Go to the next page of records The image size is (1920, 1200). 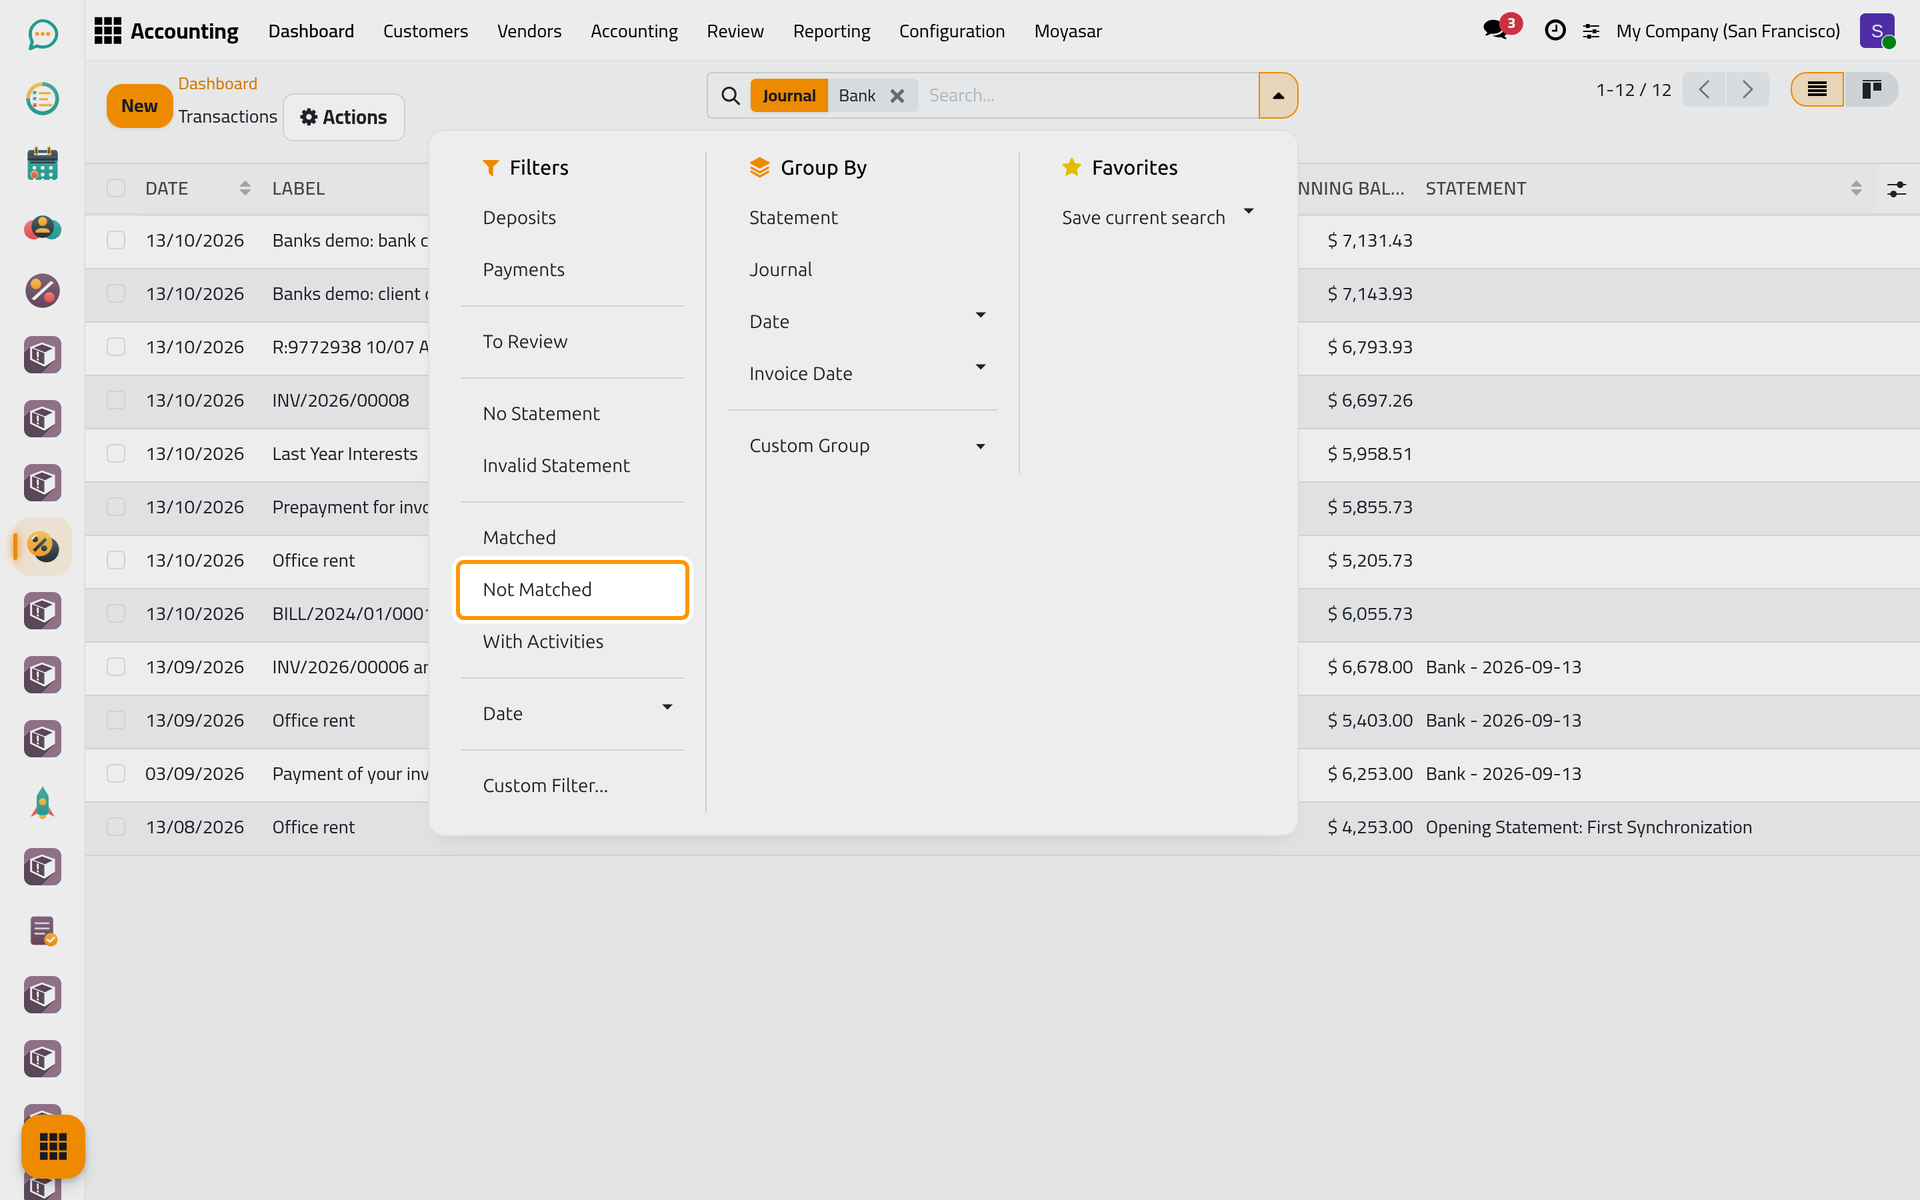(x=1748, y=90)
